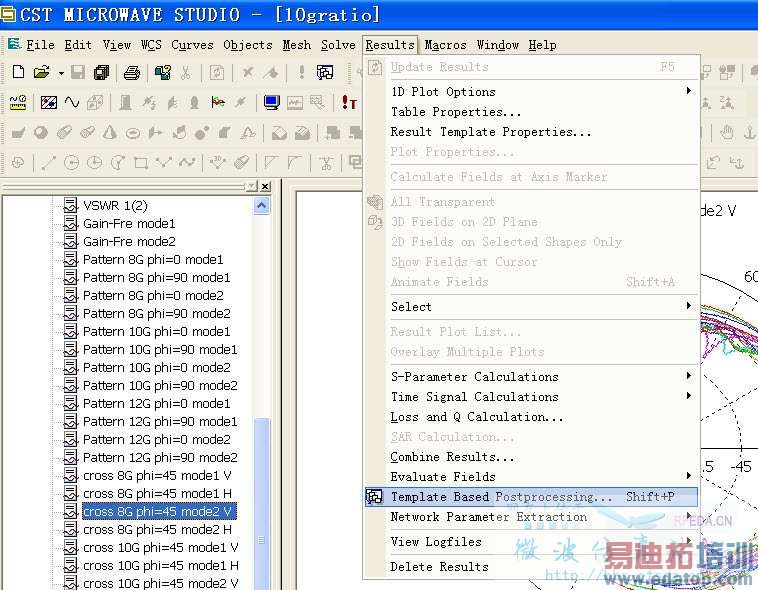Image resolution: width=758 pixels, height=590 pixels.
Task: Expand 1D Plot Options submenu
Action: (531, 91)
